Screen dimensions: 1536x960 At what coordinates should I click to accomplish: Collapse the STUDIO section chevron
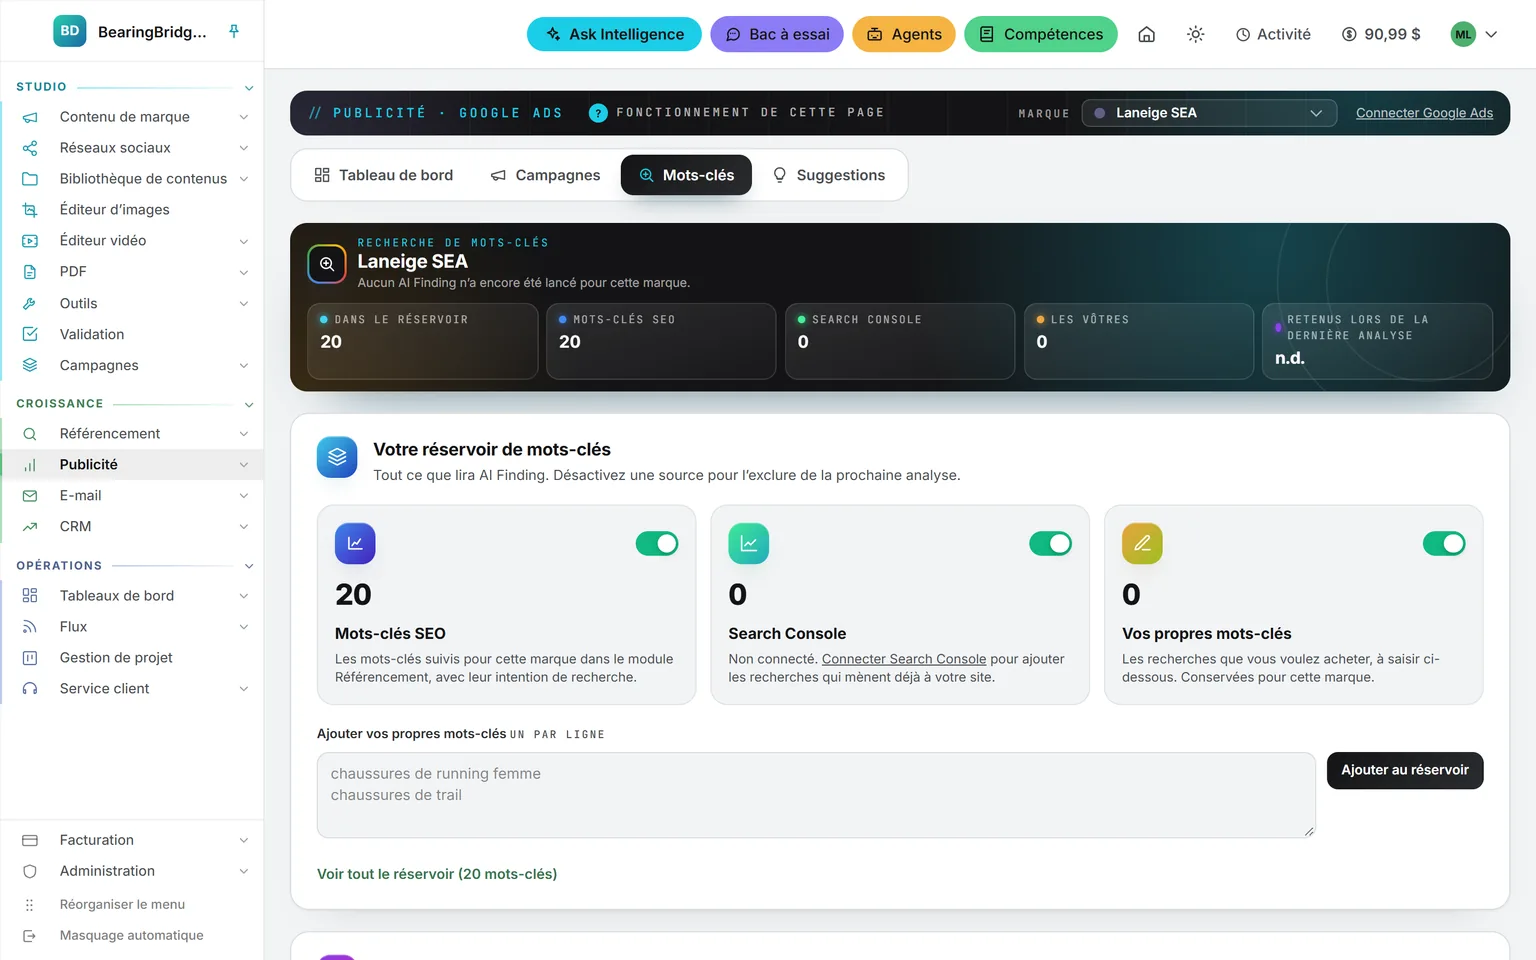(249, 88)
